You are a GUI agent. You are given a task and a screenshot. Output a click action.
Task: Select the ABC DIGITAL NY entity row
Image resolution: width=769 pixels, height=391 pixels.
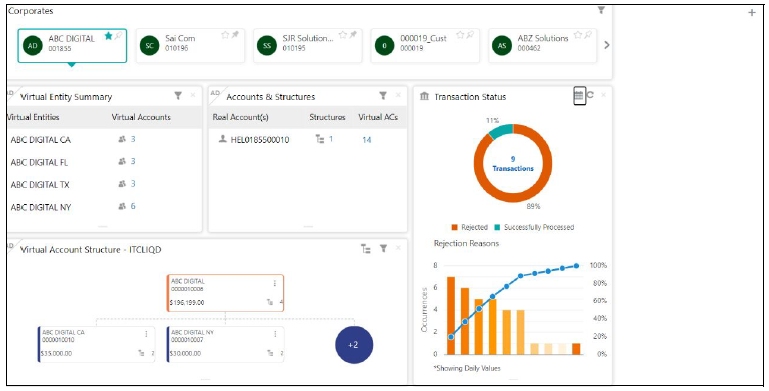(104, 208)
